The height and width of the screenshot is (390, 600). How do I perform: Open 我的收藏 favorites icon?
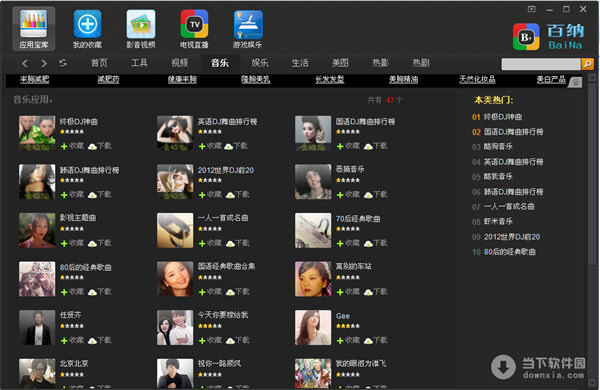pyautogui.click(x=87, y=29)
